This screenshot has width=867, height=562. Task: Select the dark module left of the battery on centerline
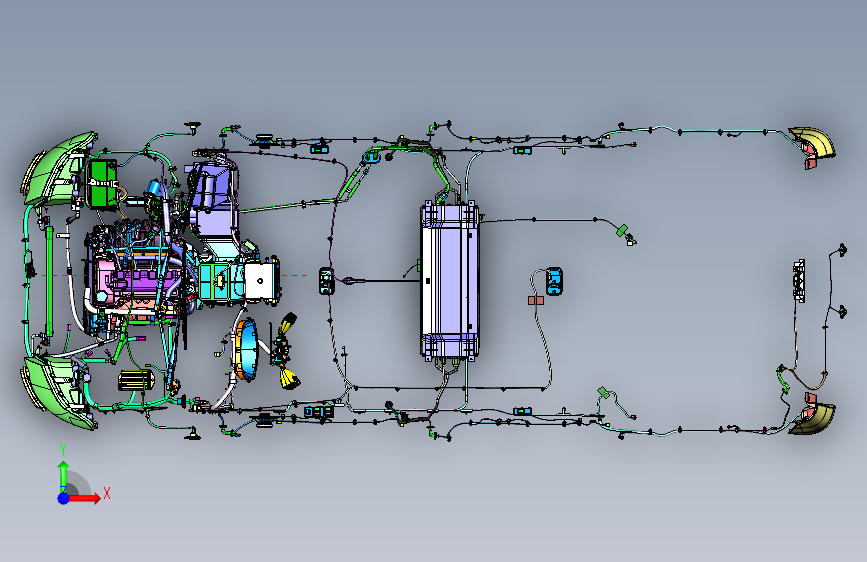326,281
